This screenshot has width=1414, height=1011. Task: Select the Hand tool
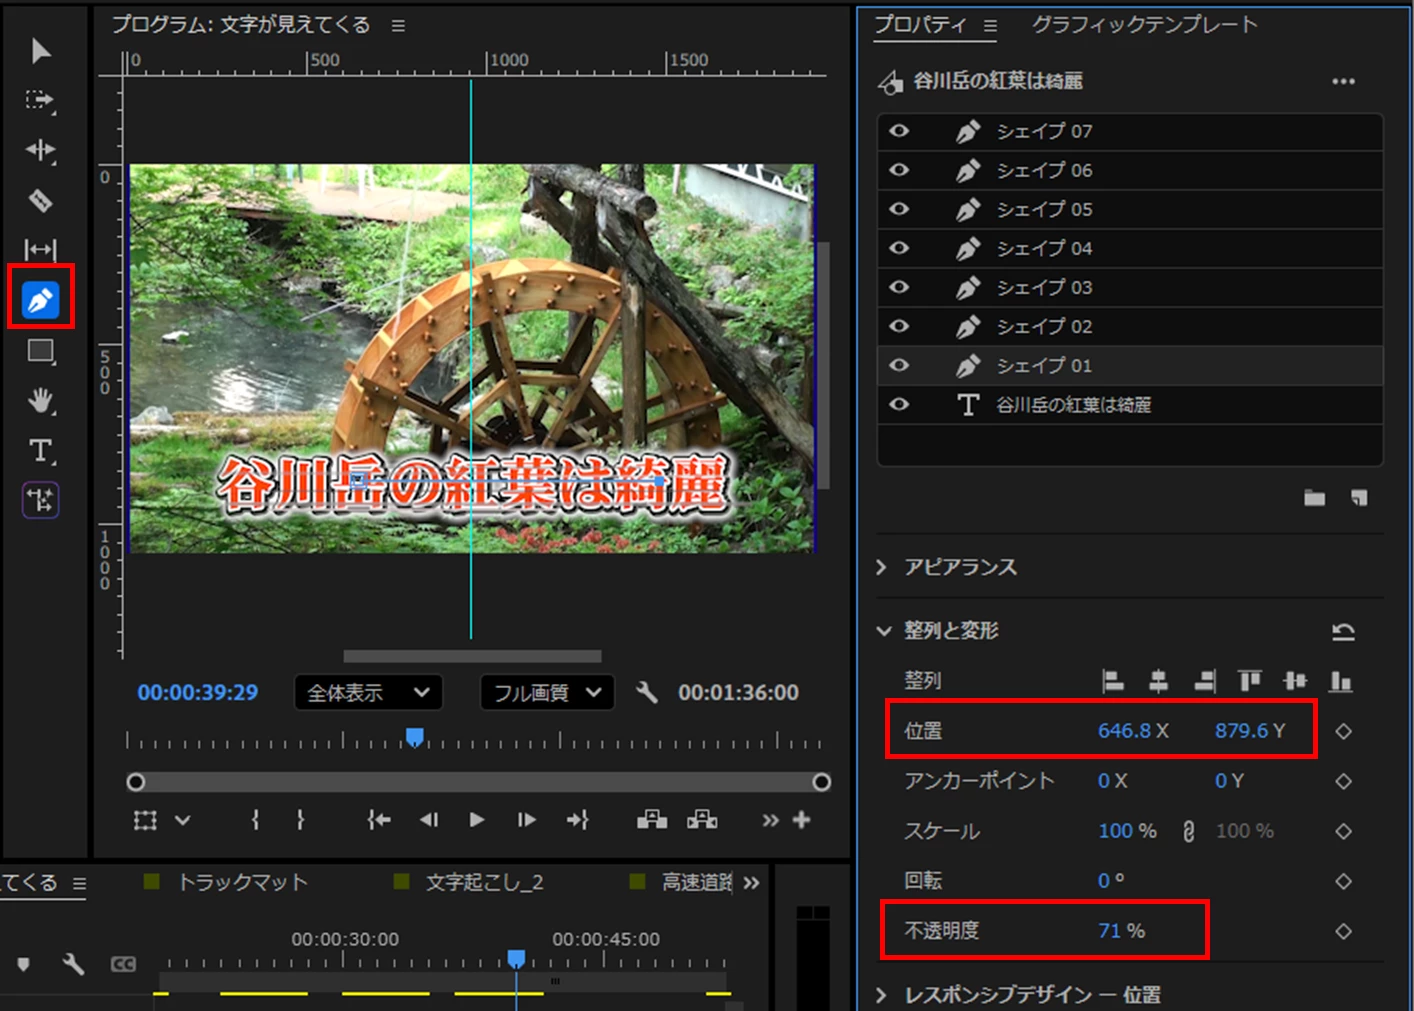pyautogui.click(x=41, y=401)
